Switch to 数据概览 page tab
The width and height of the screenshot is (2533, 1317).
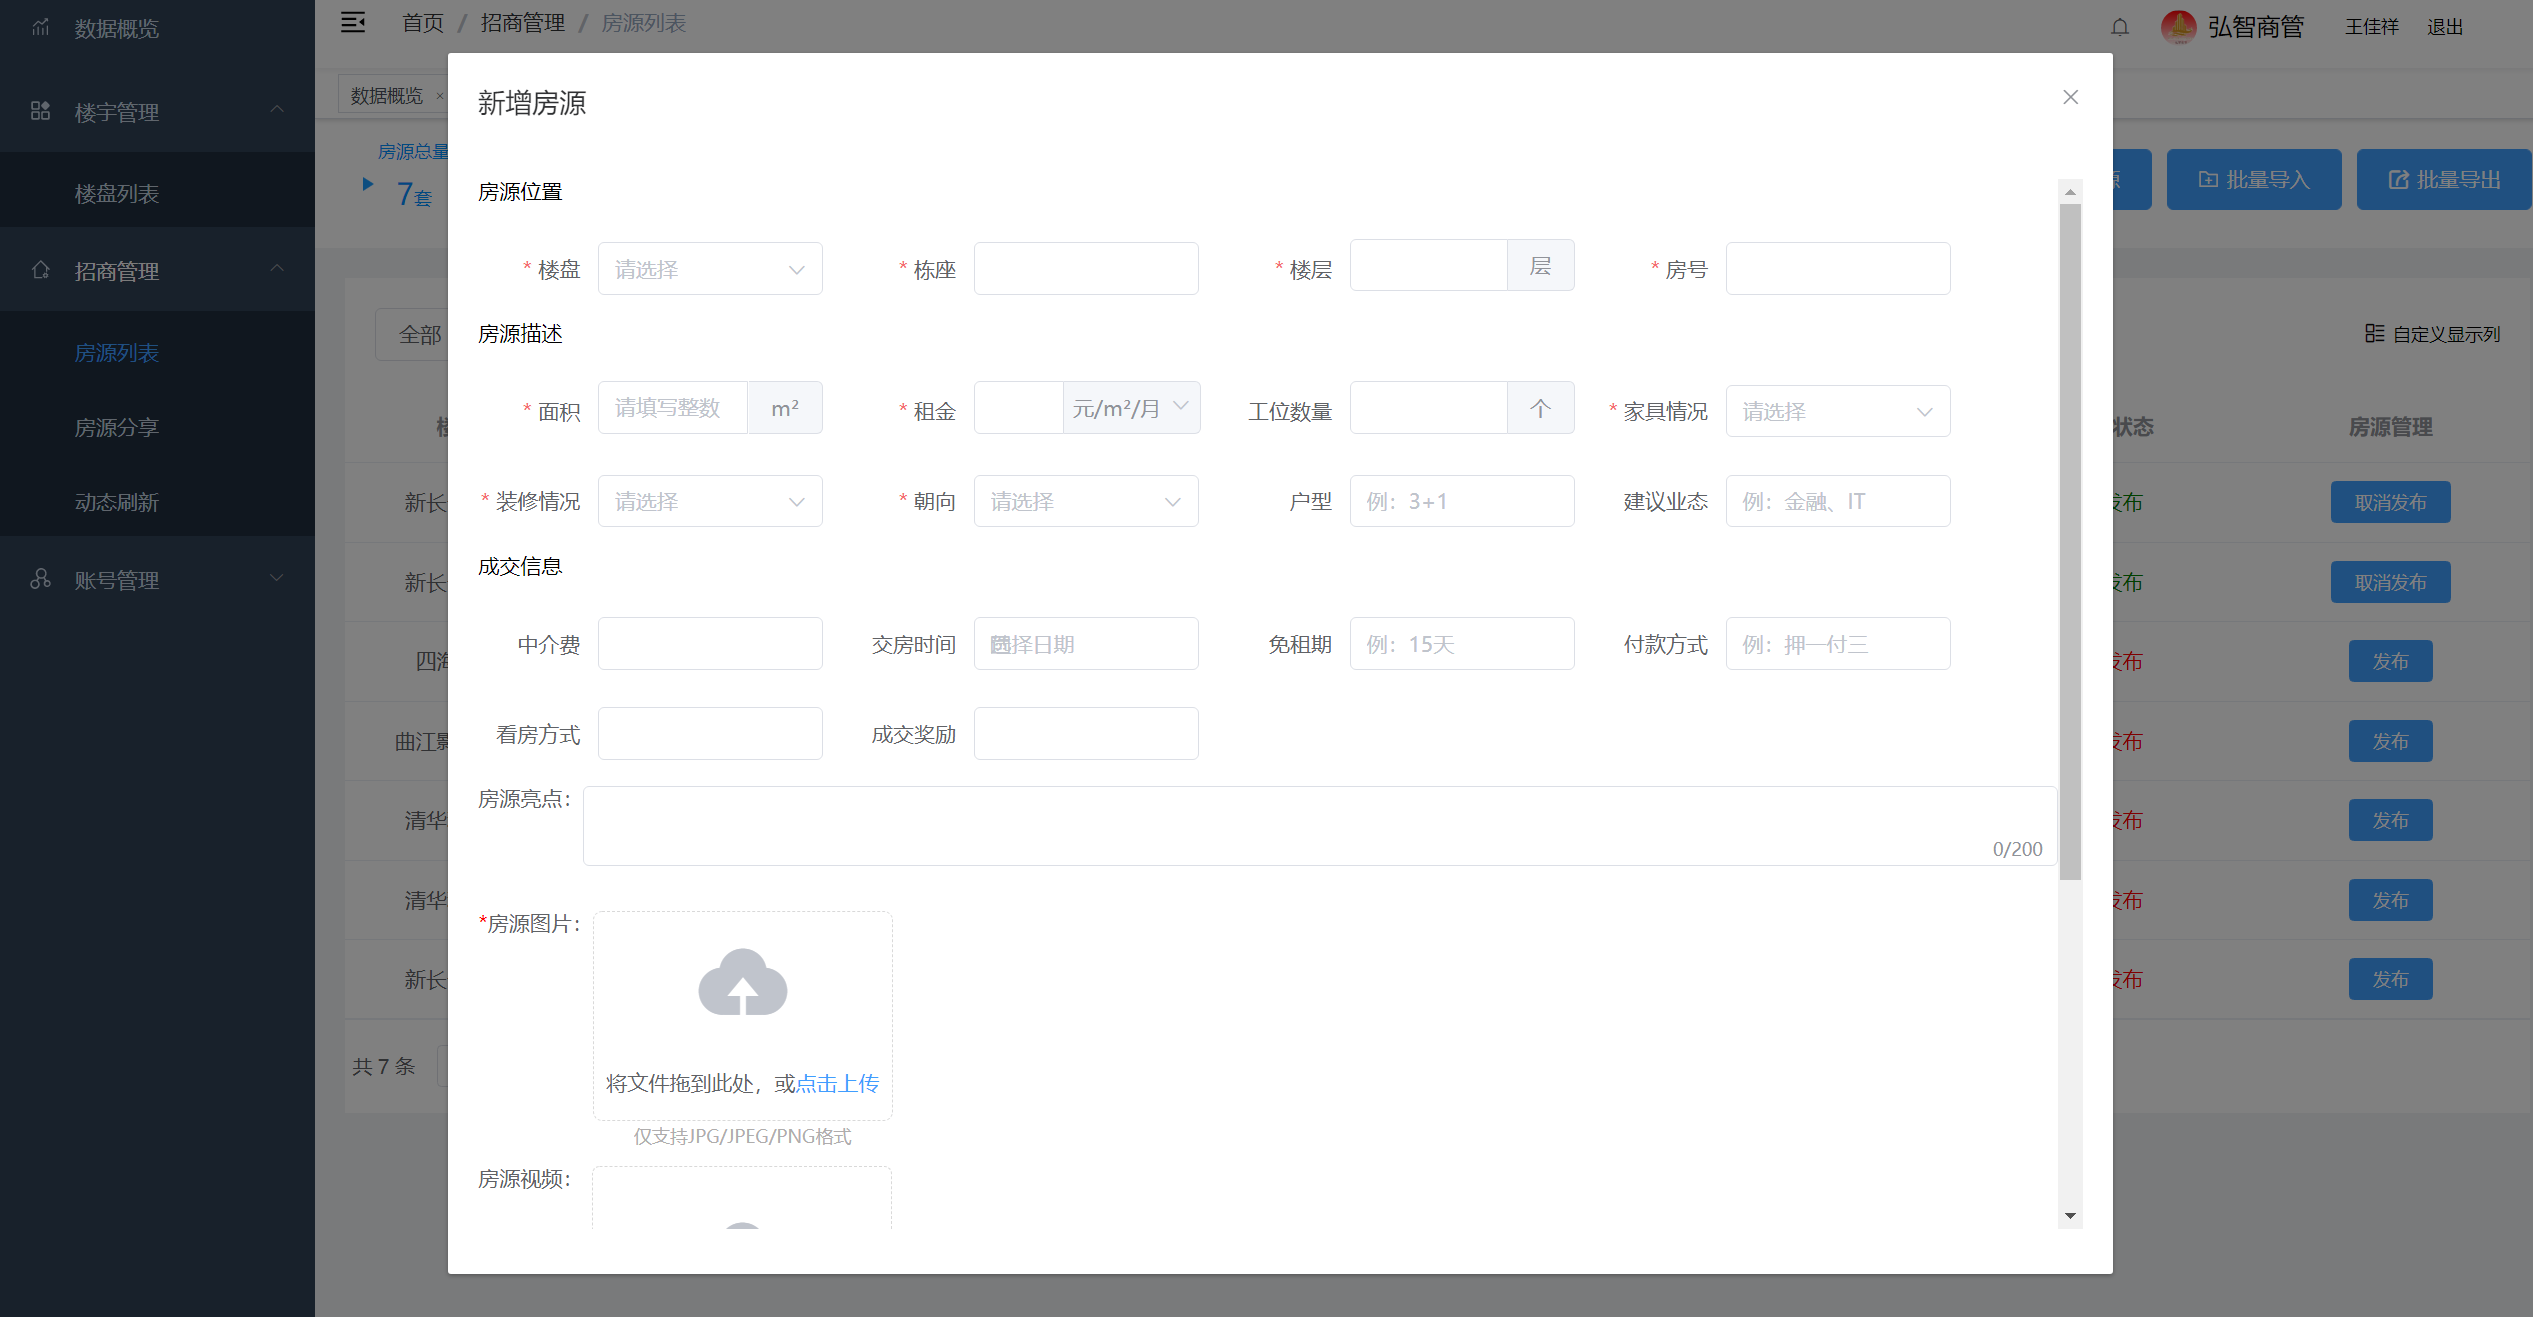tap(388, 95)
